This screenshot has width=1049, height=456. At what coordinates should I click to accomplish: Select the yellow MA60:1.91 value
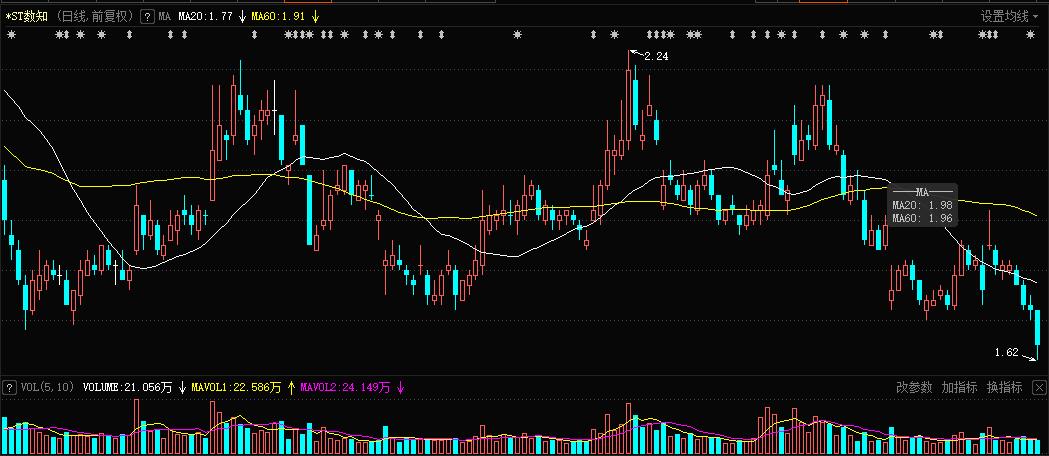click(279, 17)
